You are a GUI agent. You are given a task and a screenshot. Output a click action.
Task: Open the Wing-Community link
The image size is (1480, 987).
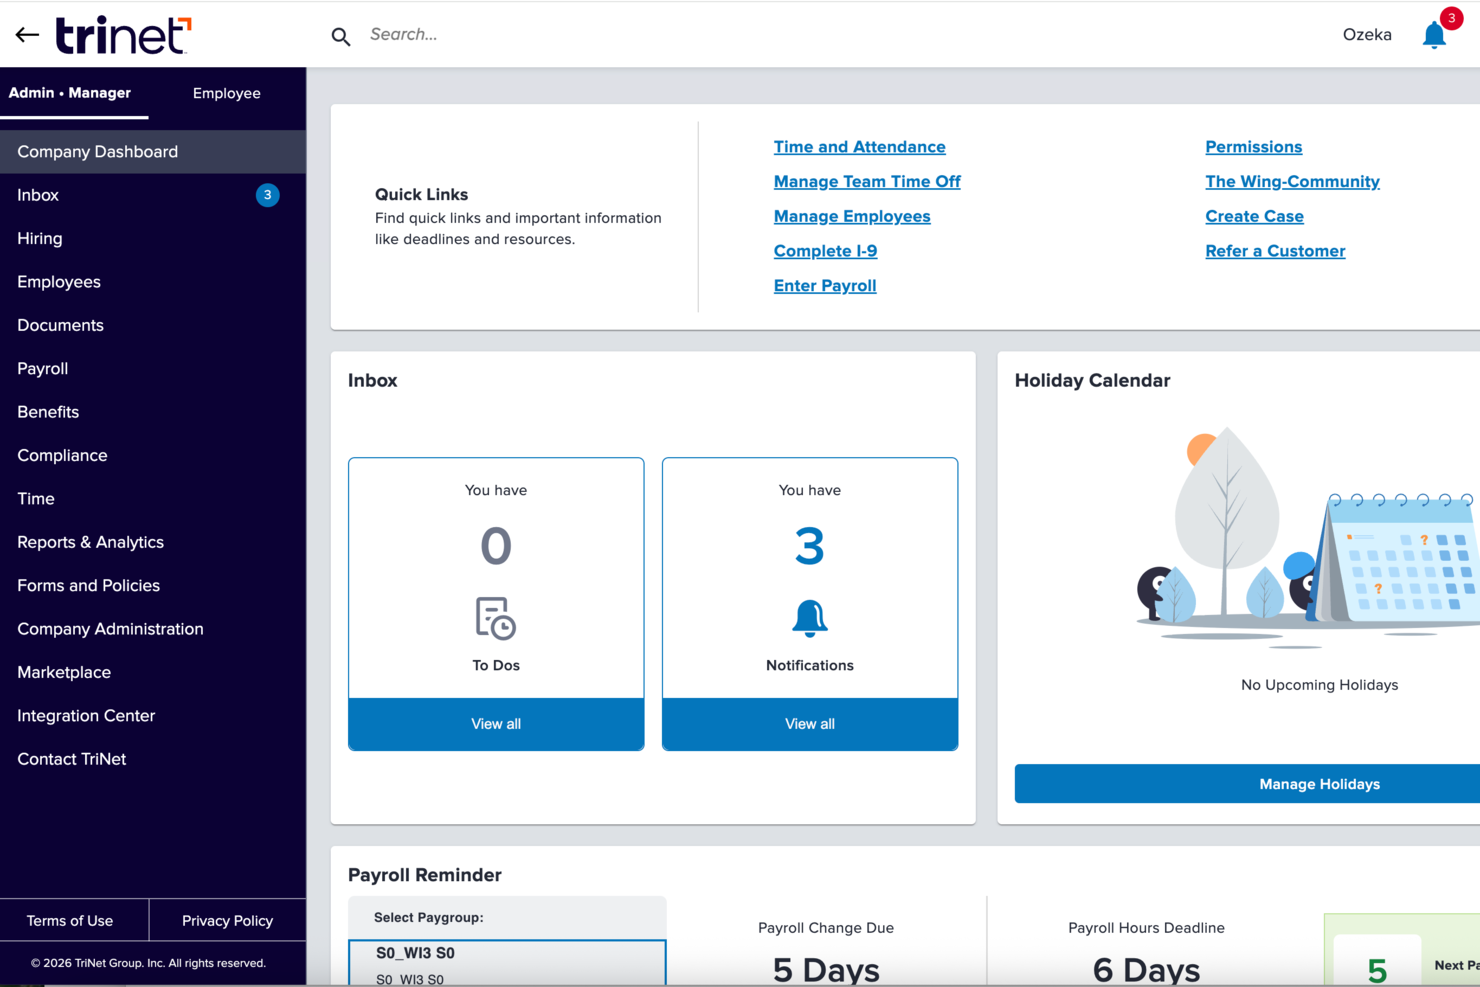pos(1292,181)
